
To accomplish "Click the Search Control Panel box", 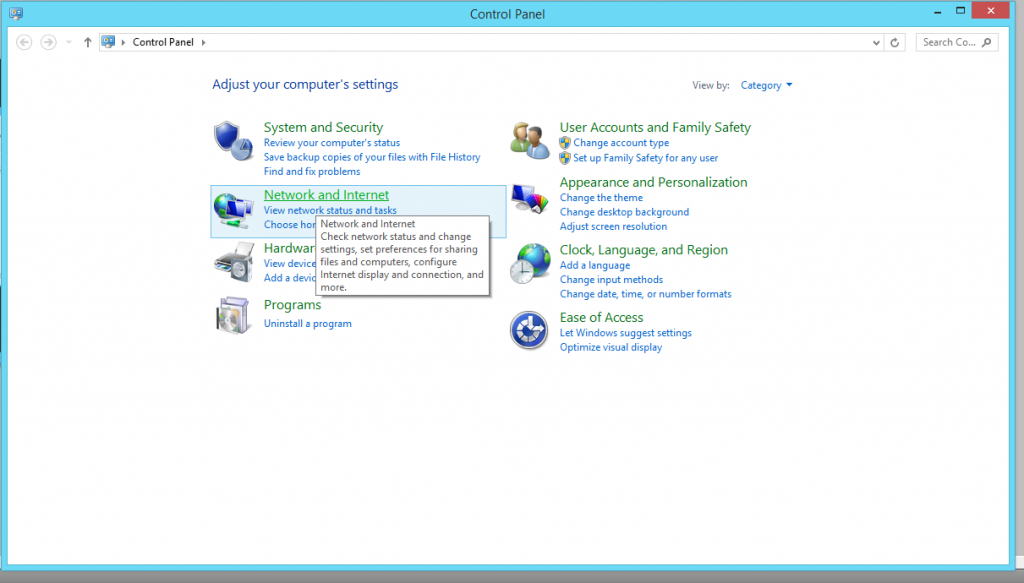I will 950,42.
